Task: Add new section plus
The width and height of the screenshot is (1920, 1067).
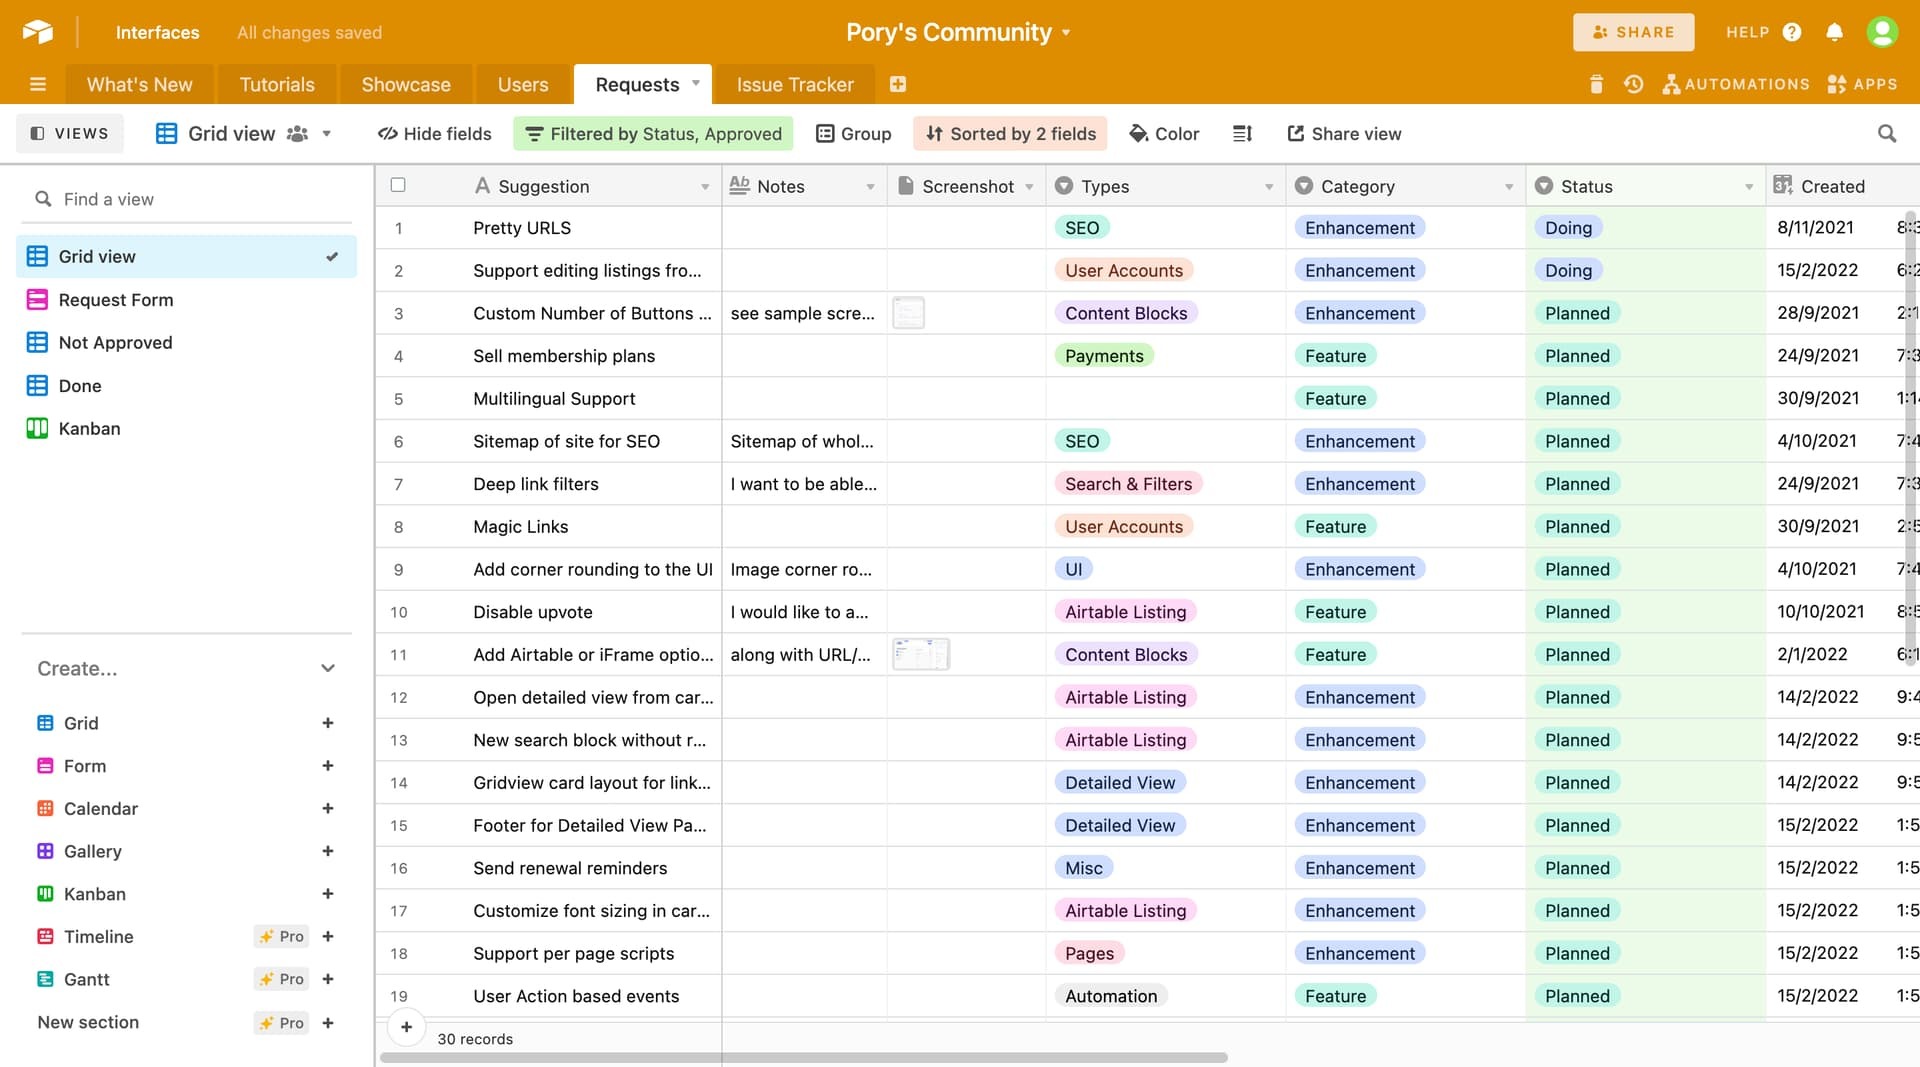Action: 328,1023
